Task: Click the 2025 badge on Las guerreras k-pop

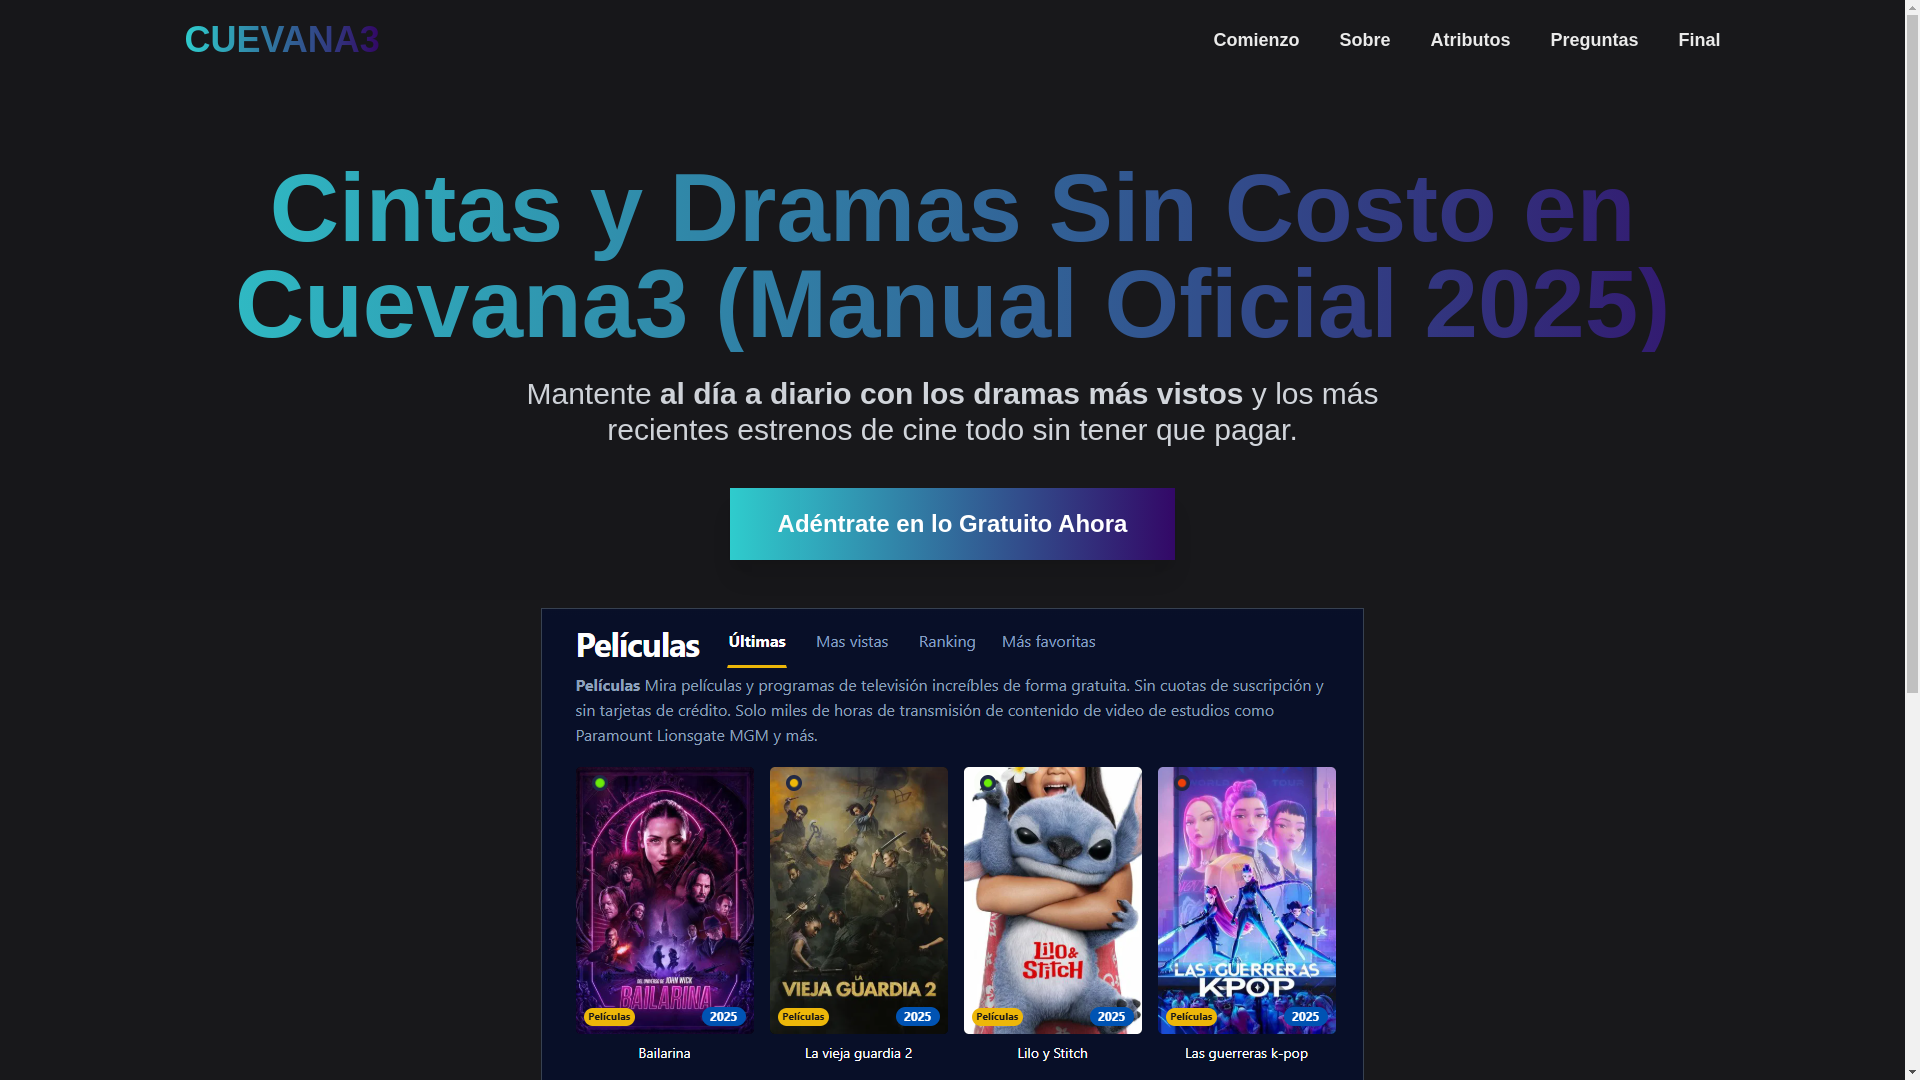Action: pos(1305,1017)
